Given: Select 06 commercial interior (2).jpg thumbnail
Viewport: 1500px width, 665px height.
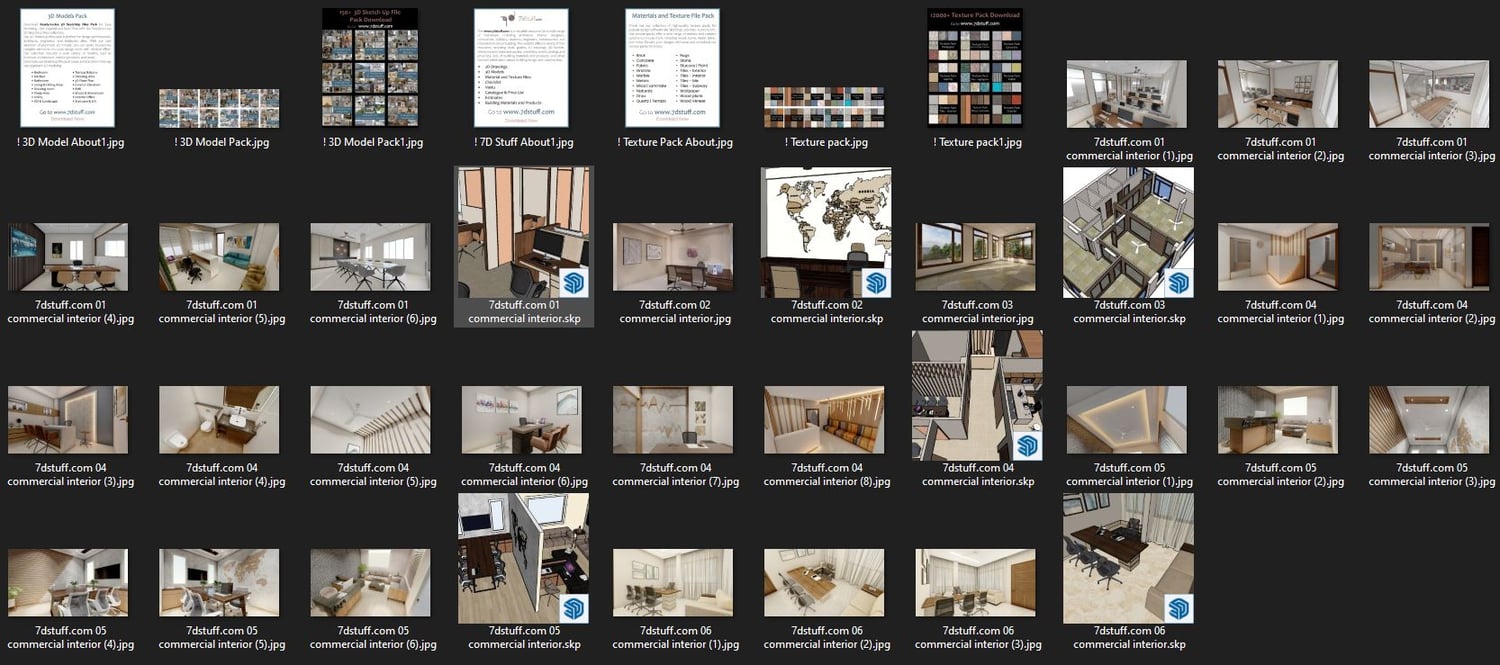Looking at the screenshot, I should 825,583.
